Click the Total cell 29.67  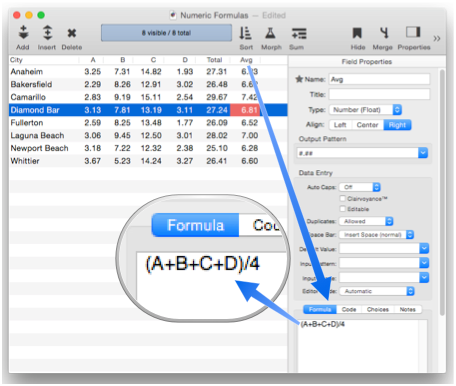[217, 97]
